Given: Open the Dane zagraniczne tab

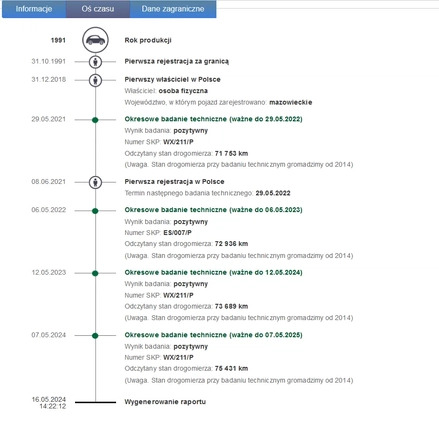Looking at the screenshot, I should pos(173,9).
